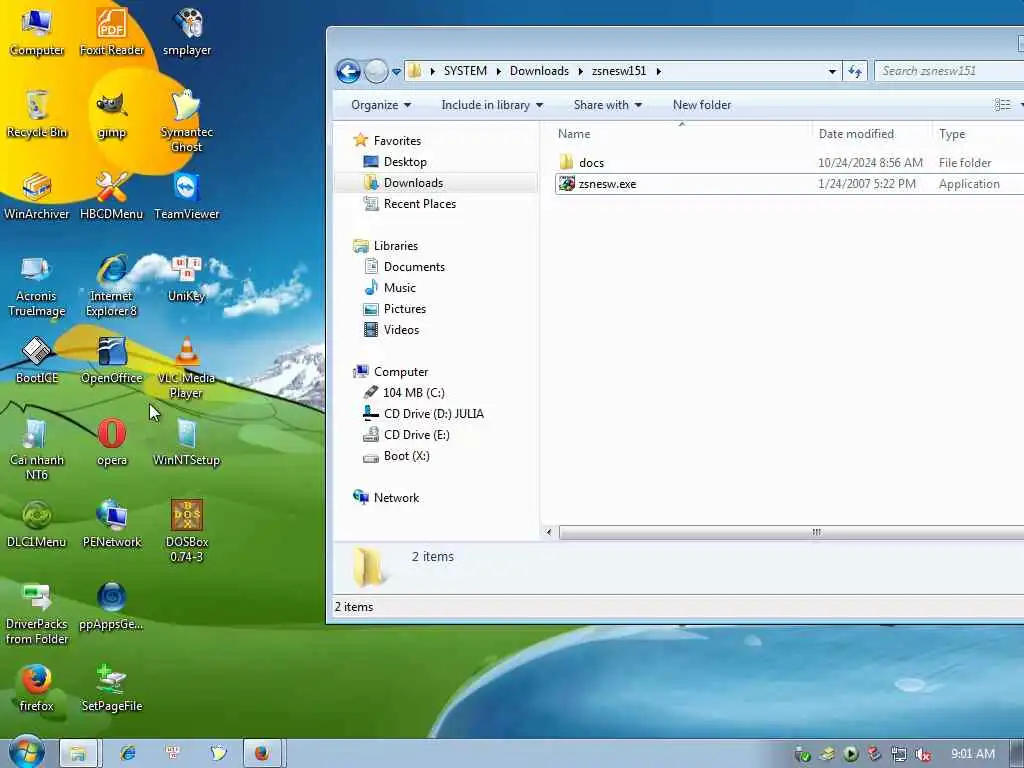Open the BootICE shortcut

tap(37, 360)
